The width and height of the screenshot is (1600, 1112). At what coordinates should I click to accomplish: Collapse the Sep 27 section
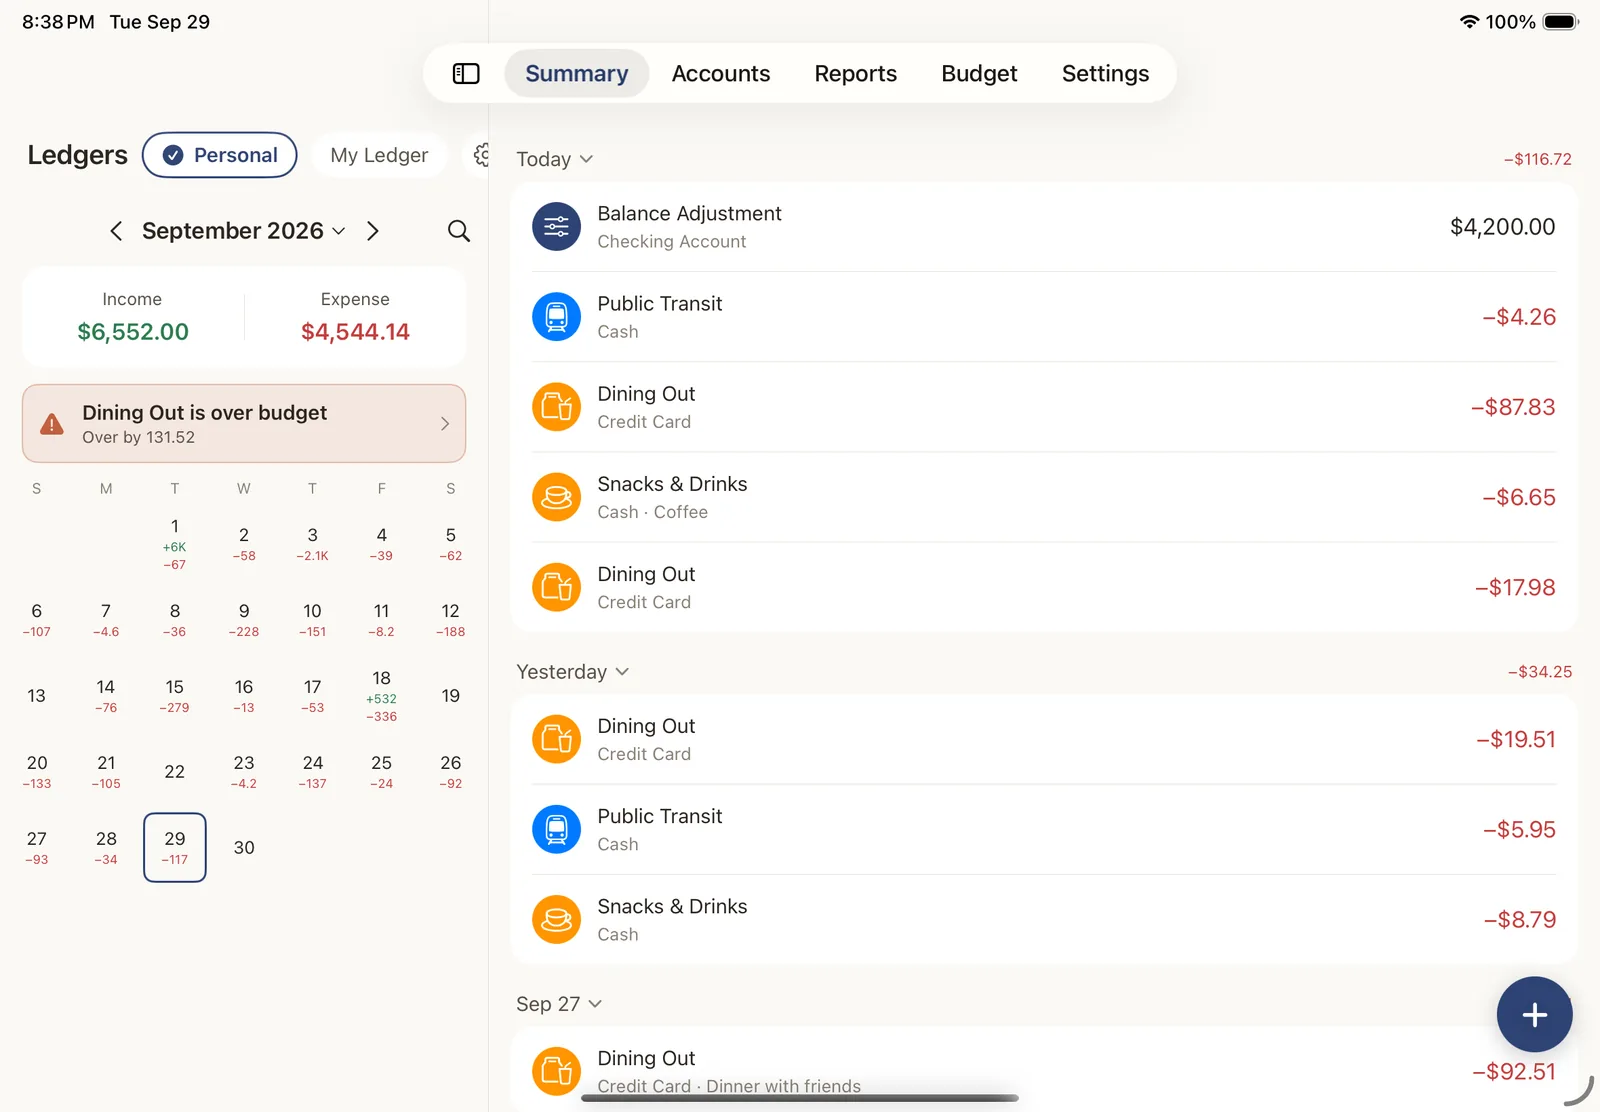tap(559, 1004)
